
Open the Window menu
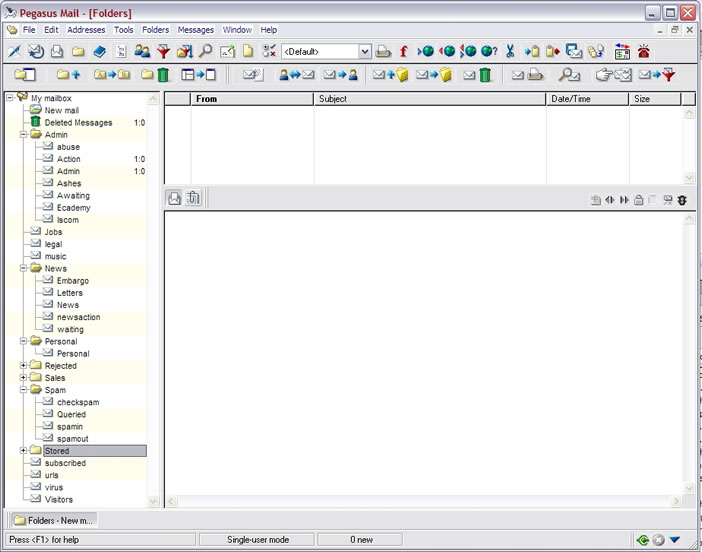237,30
